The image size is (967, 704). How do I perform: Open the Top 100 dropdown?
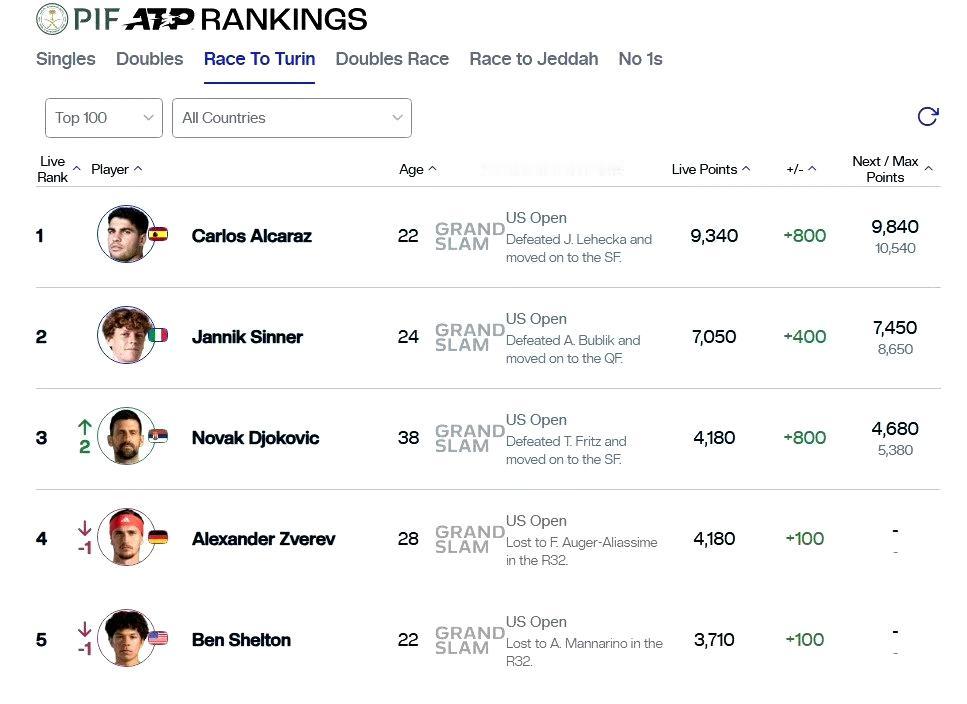[x=104, y=118]
